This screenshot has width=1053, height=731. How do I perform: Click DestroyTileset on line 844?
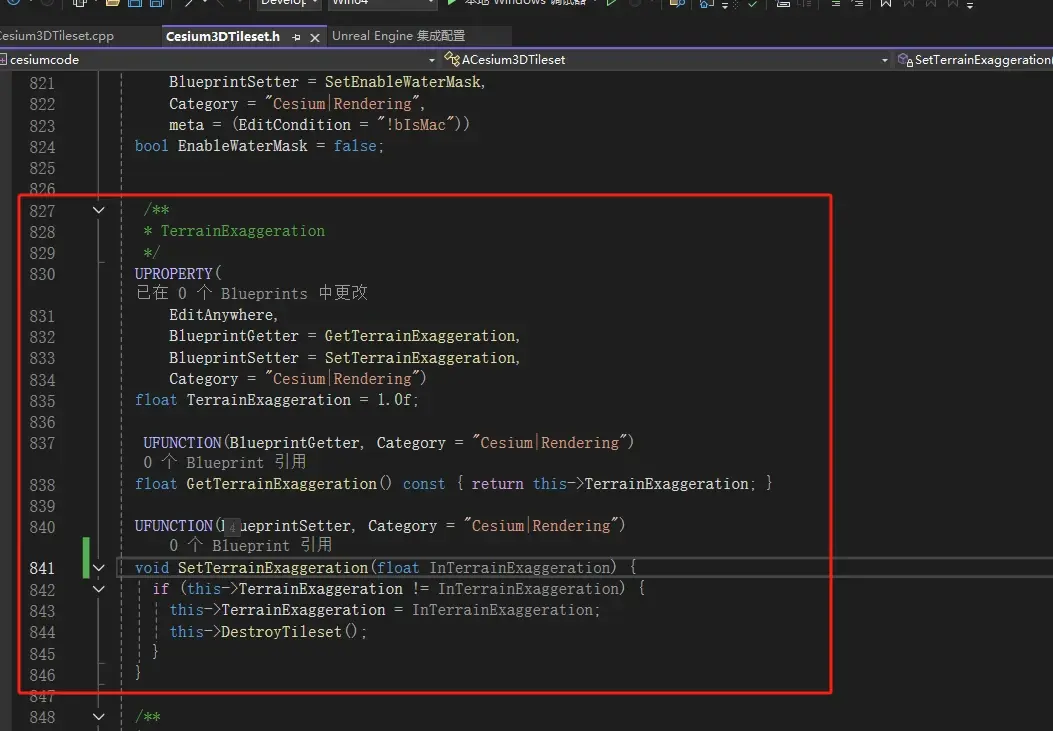[281, 632]
